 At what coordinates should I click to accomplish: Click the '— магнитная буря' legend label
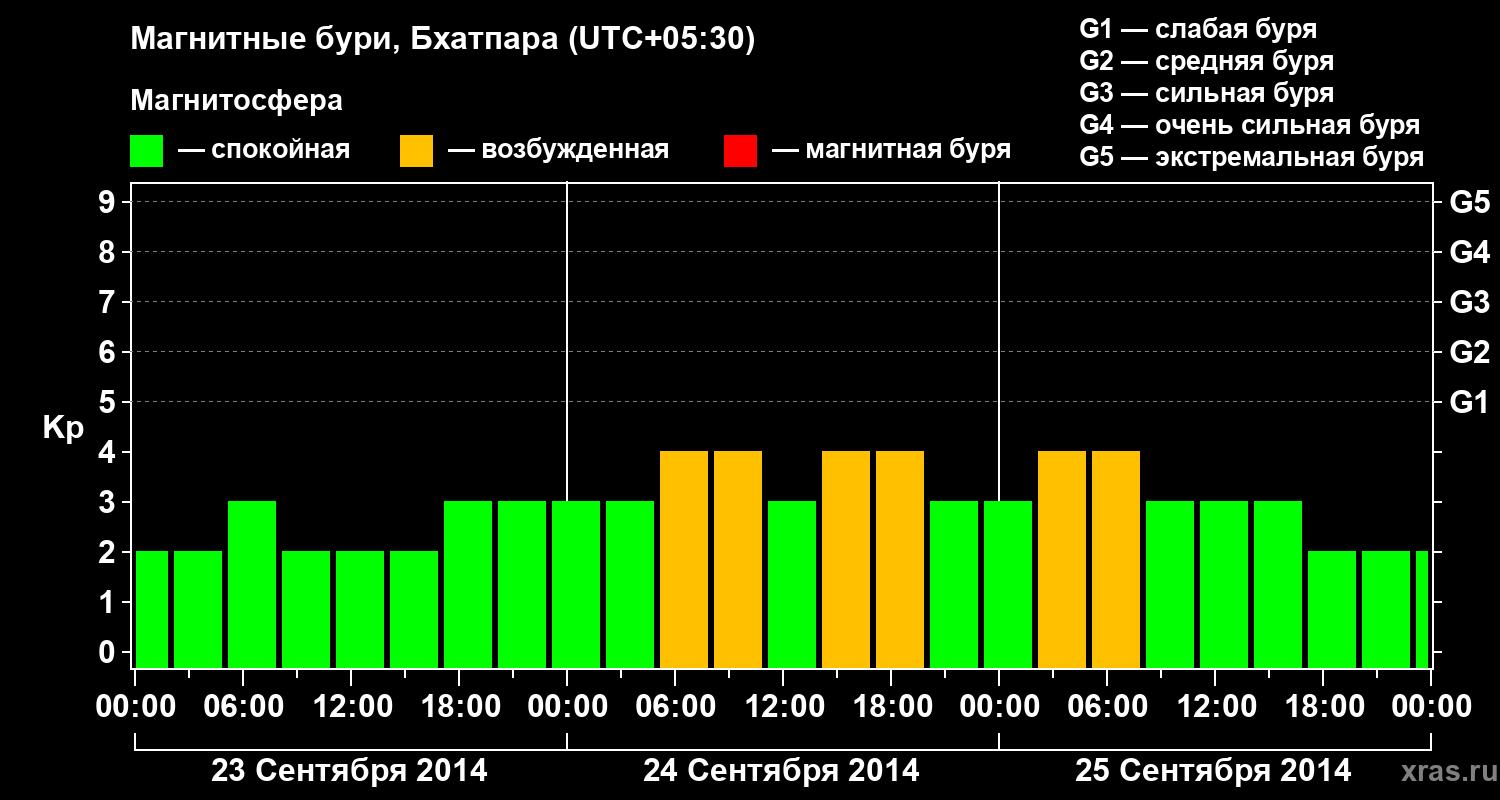(892, 151)
